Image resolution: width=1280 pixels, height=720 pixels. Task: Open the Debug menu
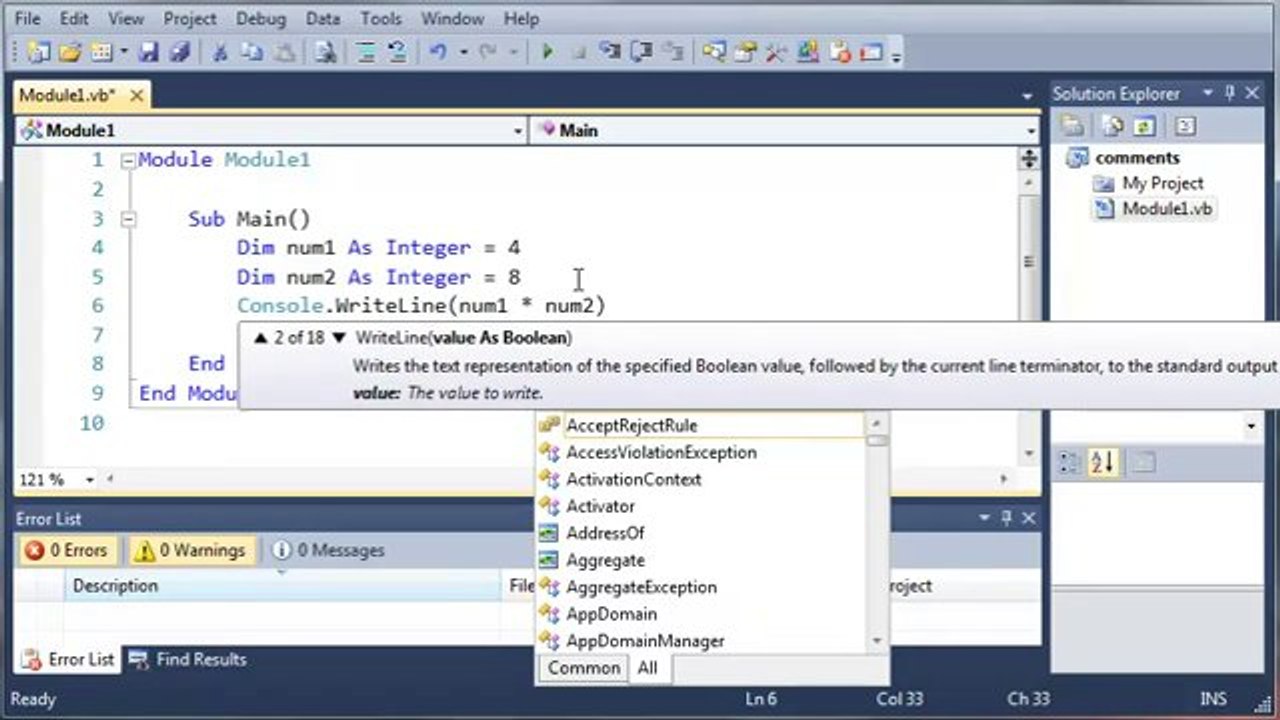coord(261,18)
